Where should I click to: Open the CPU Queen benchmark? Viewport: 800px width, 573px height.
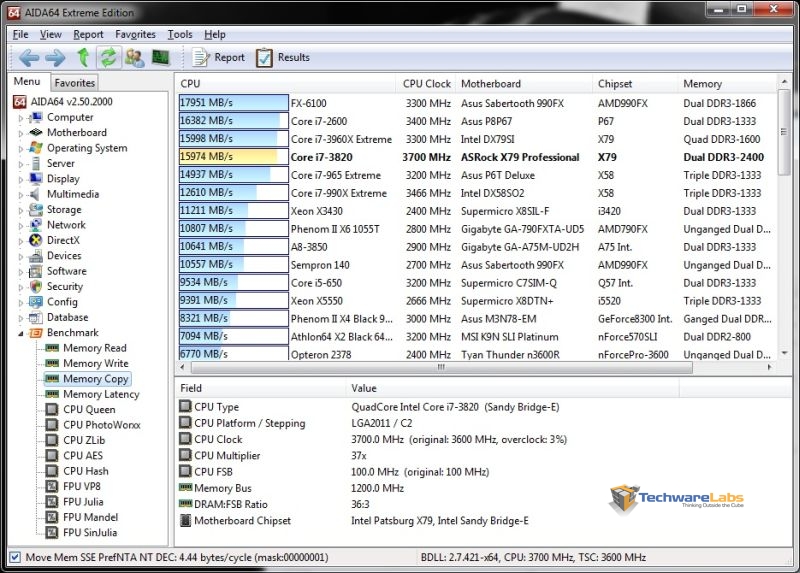pos(89,409)
